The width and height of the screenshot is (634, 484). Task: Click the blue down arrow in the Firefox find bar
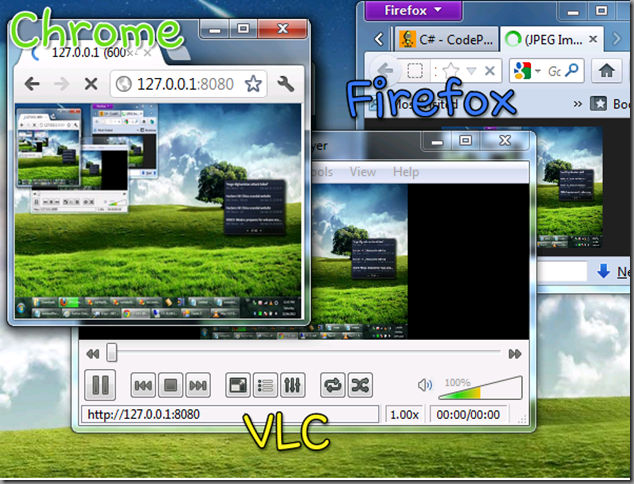pos(603,271)
